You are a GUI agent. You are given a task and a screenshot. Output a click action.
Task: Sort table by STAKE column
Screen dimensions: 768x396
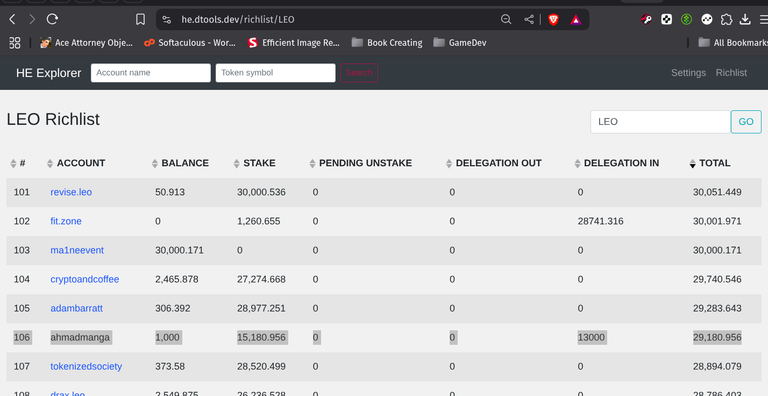(255, 163)
